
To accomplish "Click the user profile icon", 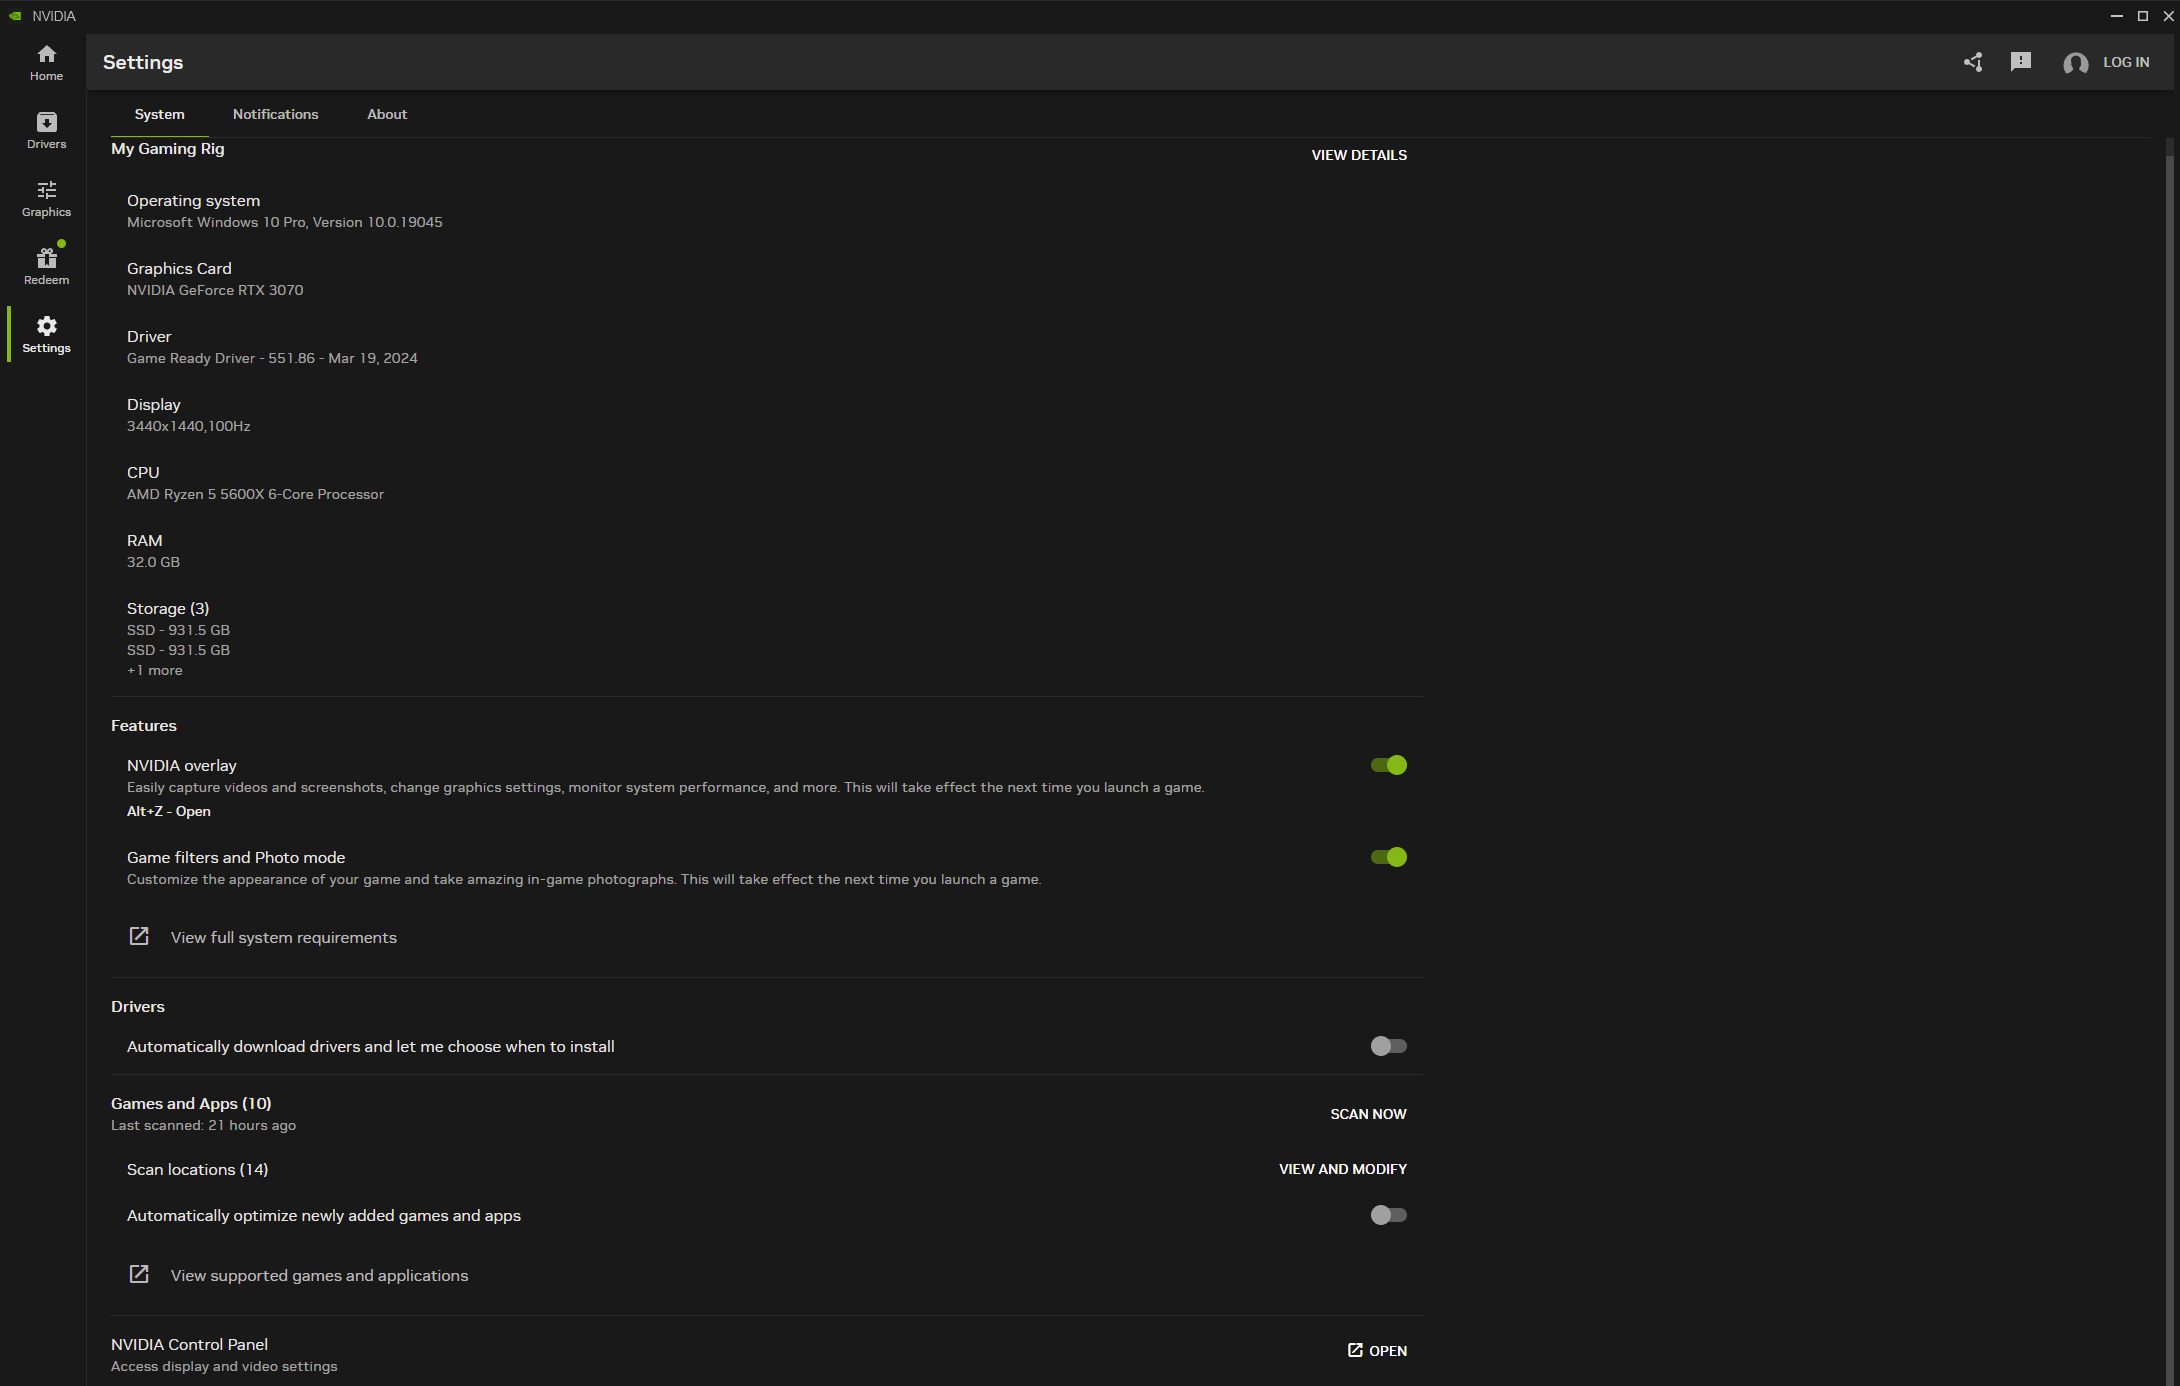I will pyautogui.click(x=2075, y=60).
